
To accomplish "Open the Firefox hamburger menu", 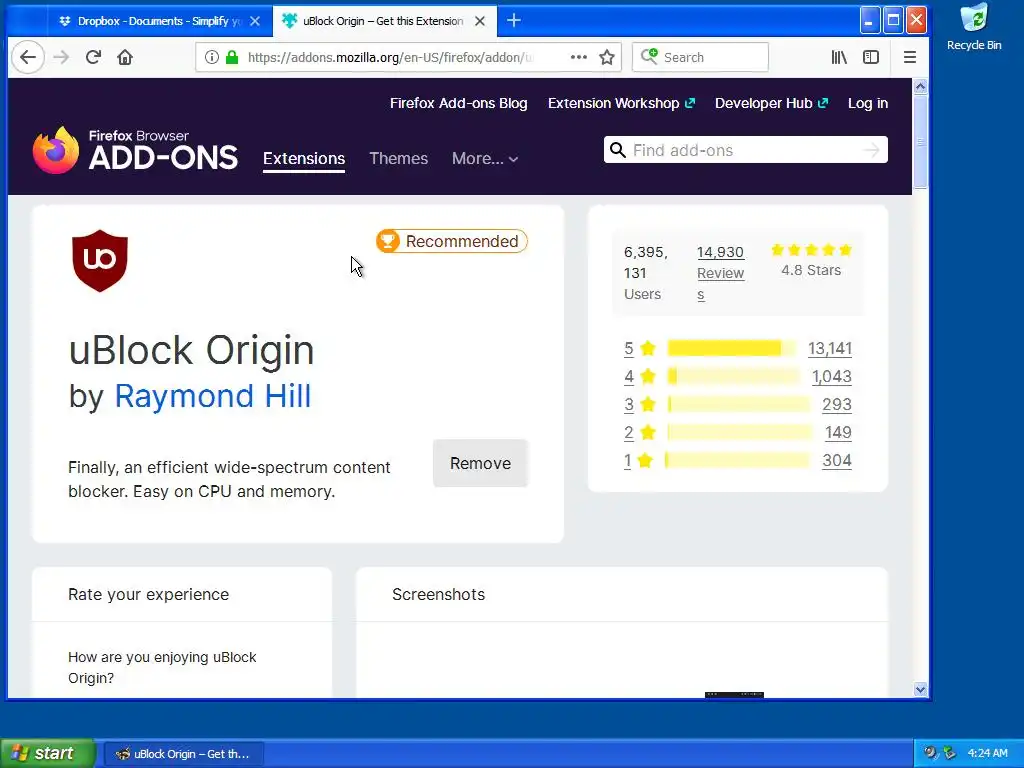I will [x=910, y=57].
